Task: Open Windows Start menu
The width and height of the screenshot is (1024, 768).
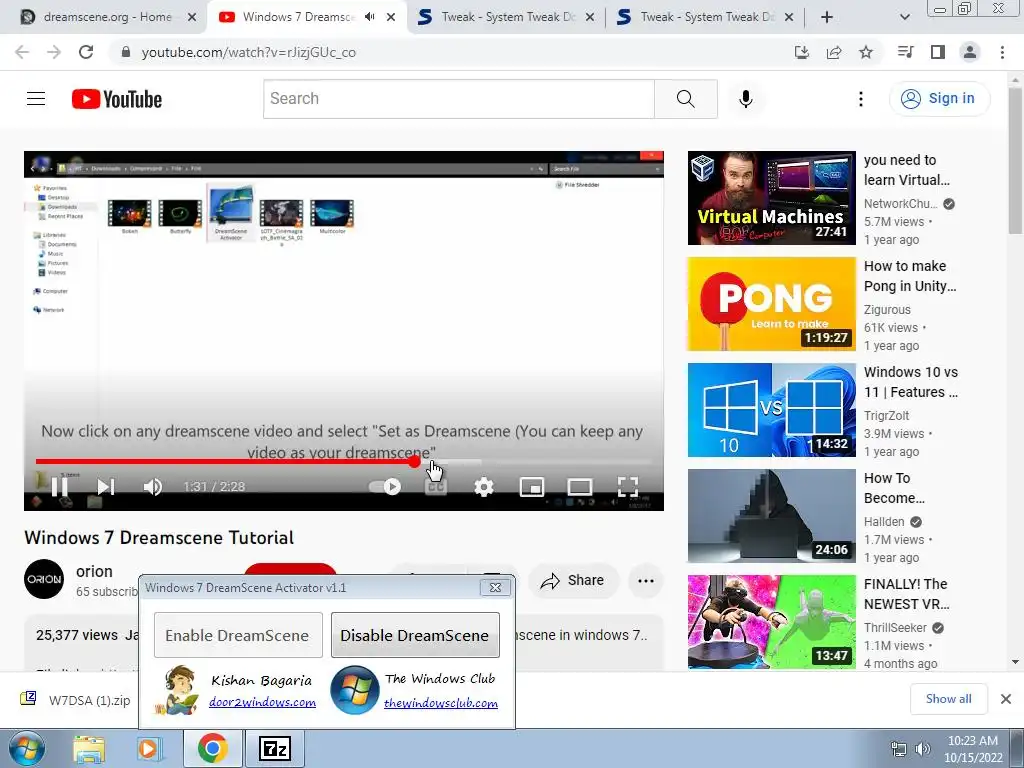Action: pyautogui.click(x=27, y=748)
